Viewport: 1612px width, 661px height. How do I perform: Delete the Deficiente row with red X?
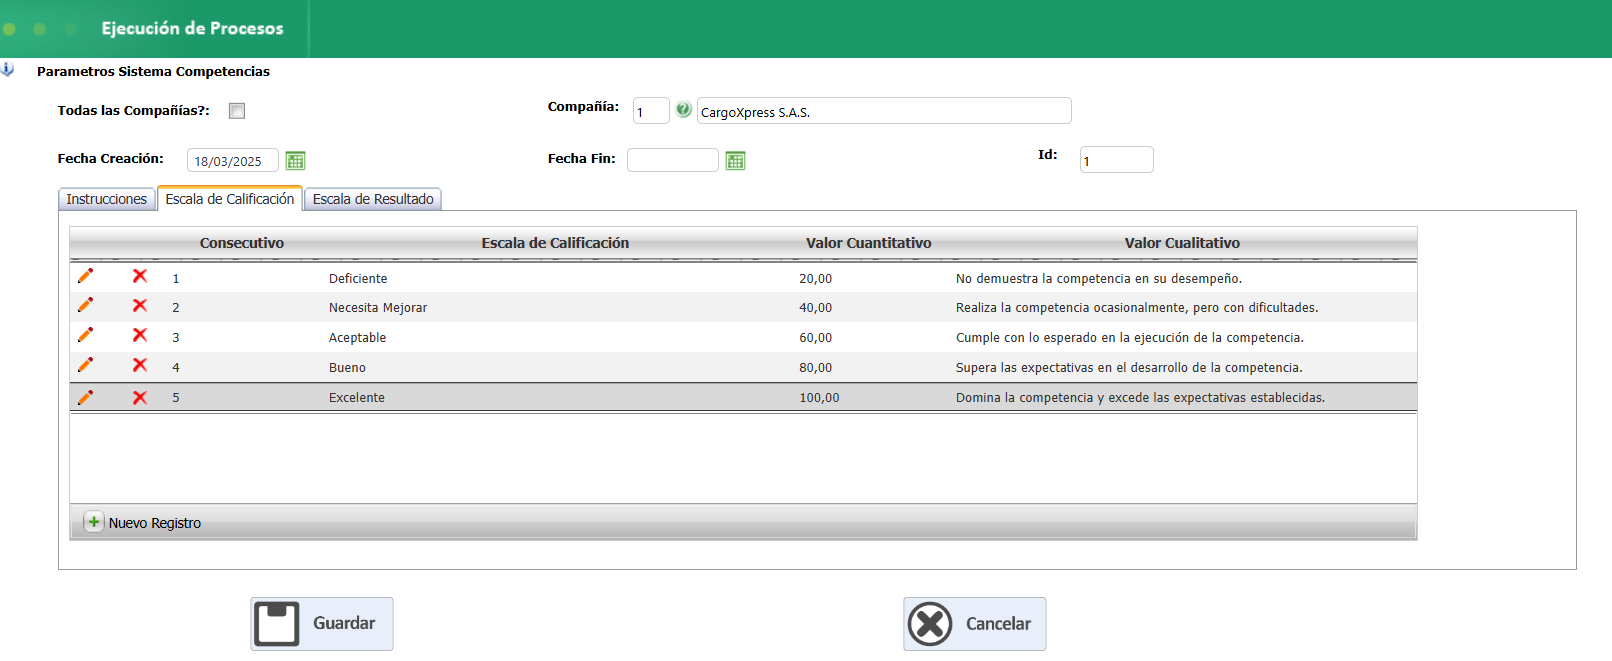tap(140, 276)
